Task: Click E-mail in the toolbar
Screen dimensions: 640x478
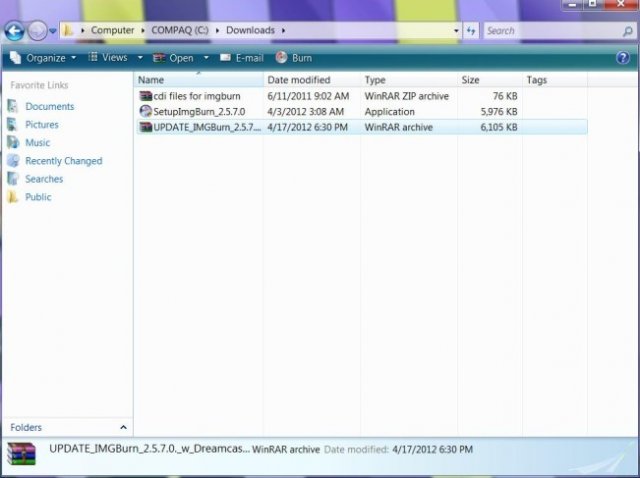Action: (242, 58)
